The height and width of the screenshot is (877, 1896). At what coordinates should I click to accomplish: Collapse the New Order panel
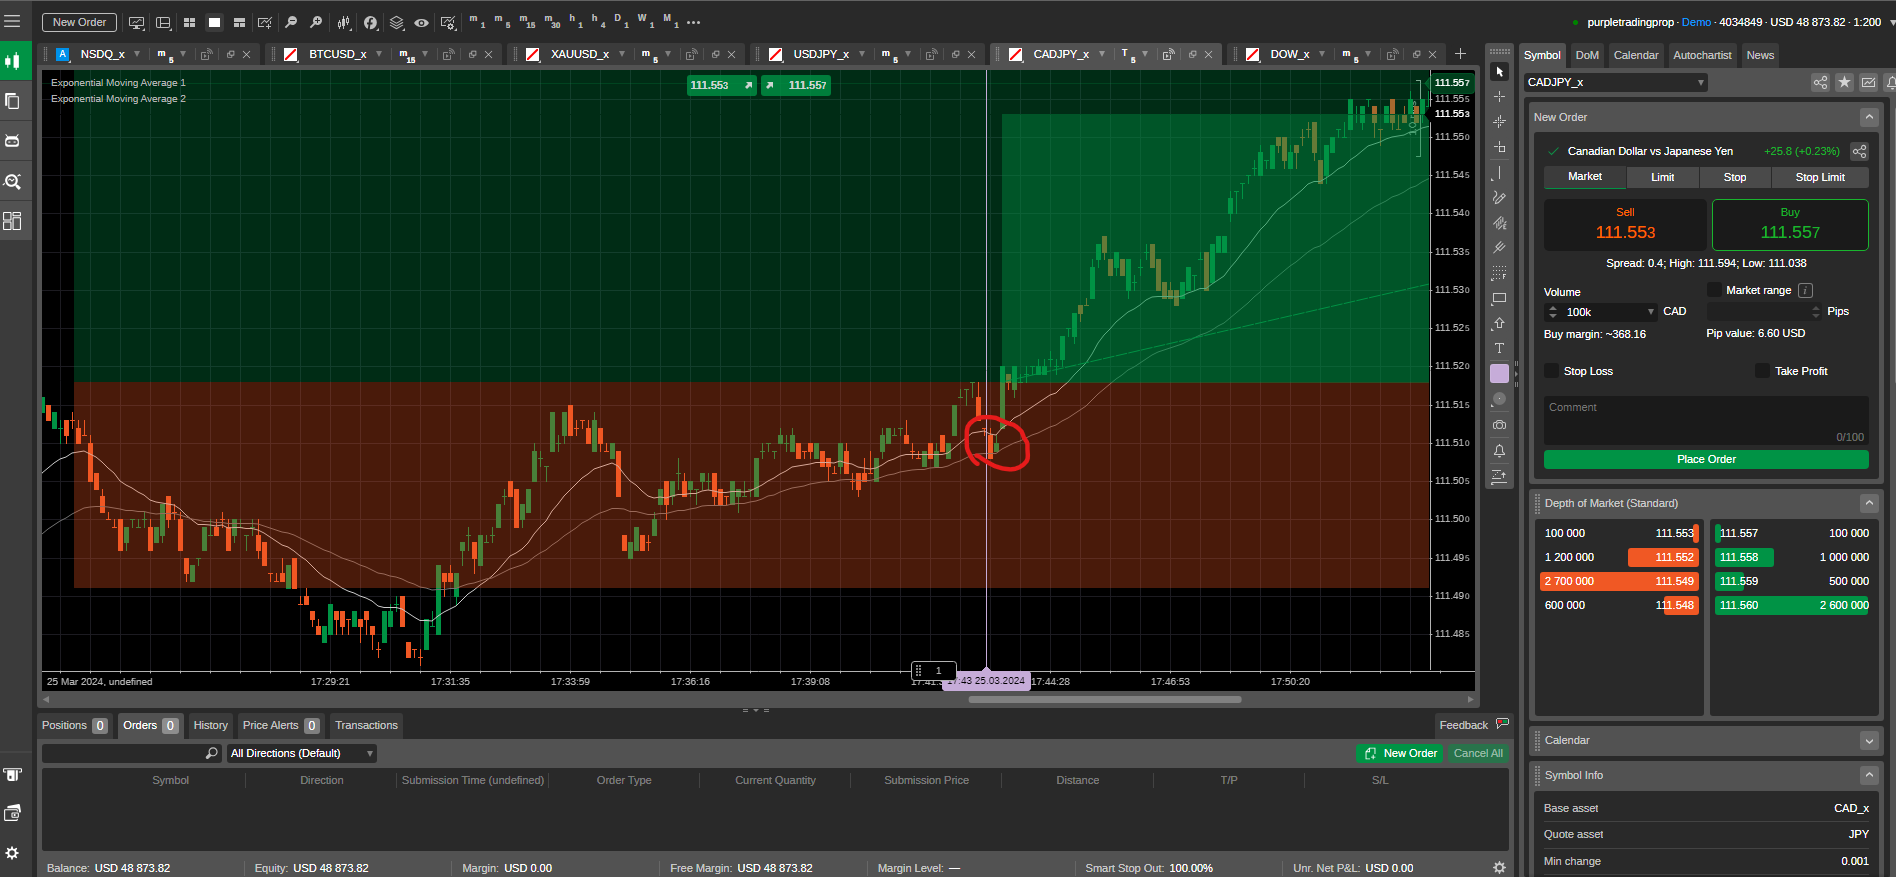tap(1868, 117)
